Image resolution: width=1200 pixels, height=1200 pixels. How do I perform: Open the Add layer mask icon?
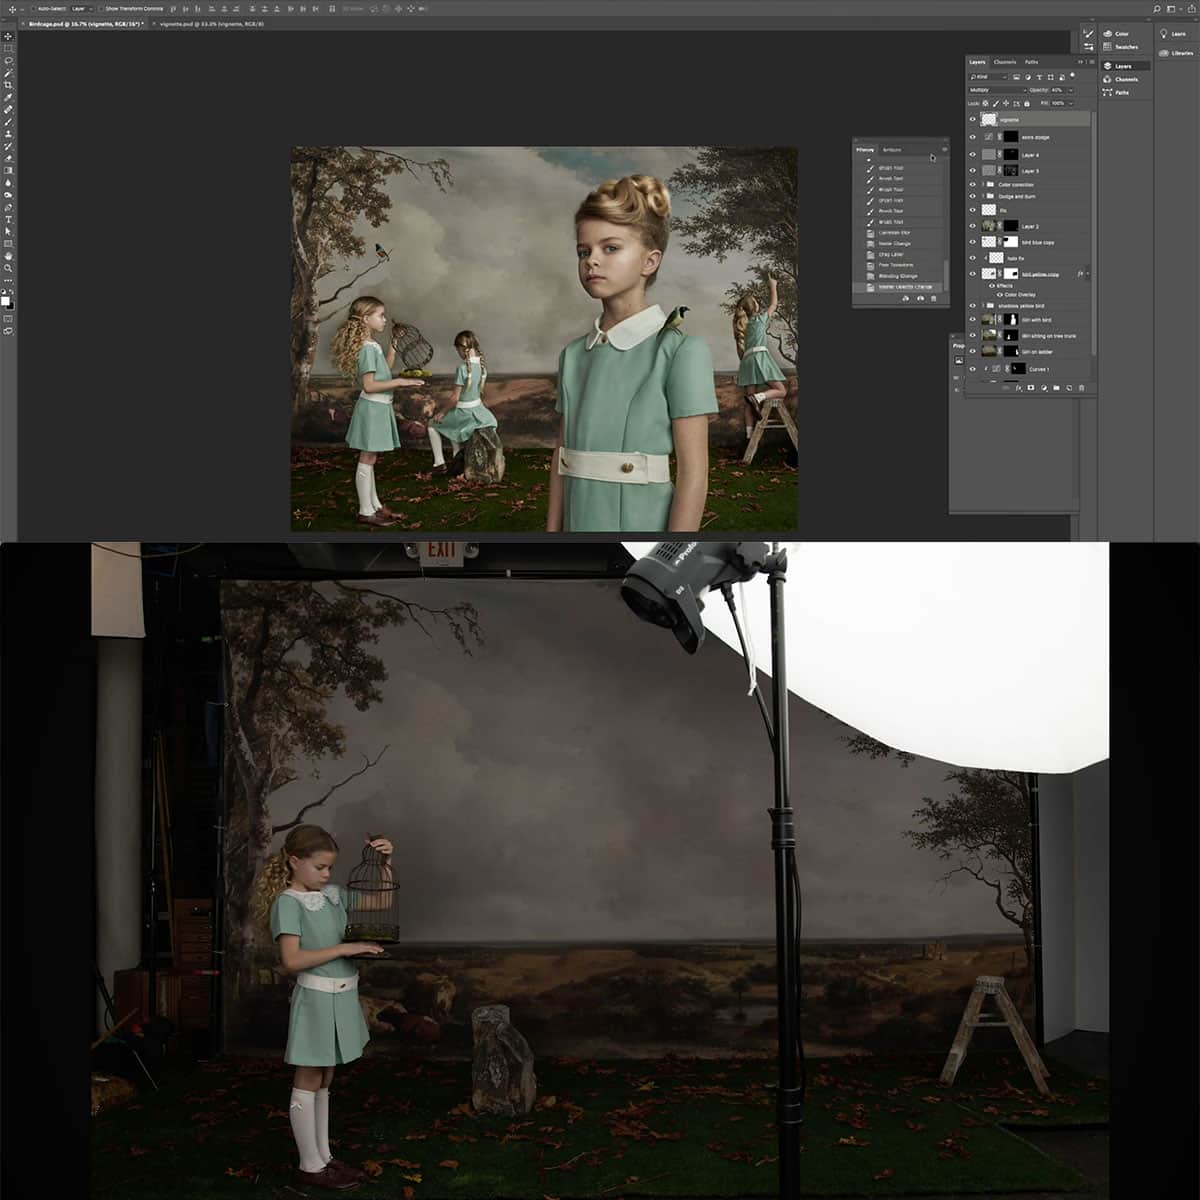(x=1030, y=386)
